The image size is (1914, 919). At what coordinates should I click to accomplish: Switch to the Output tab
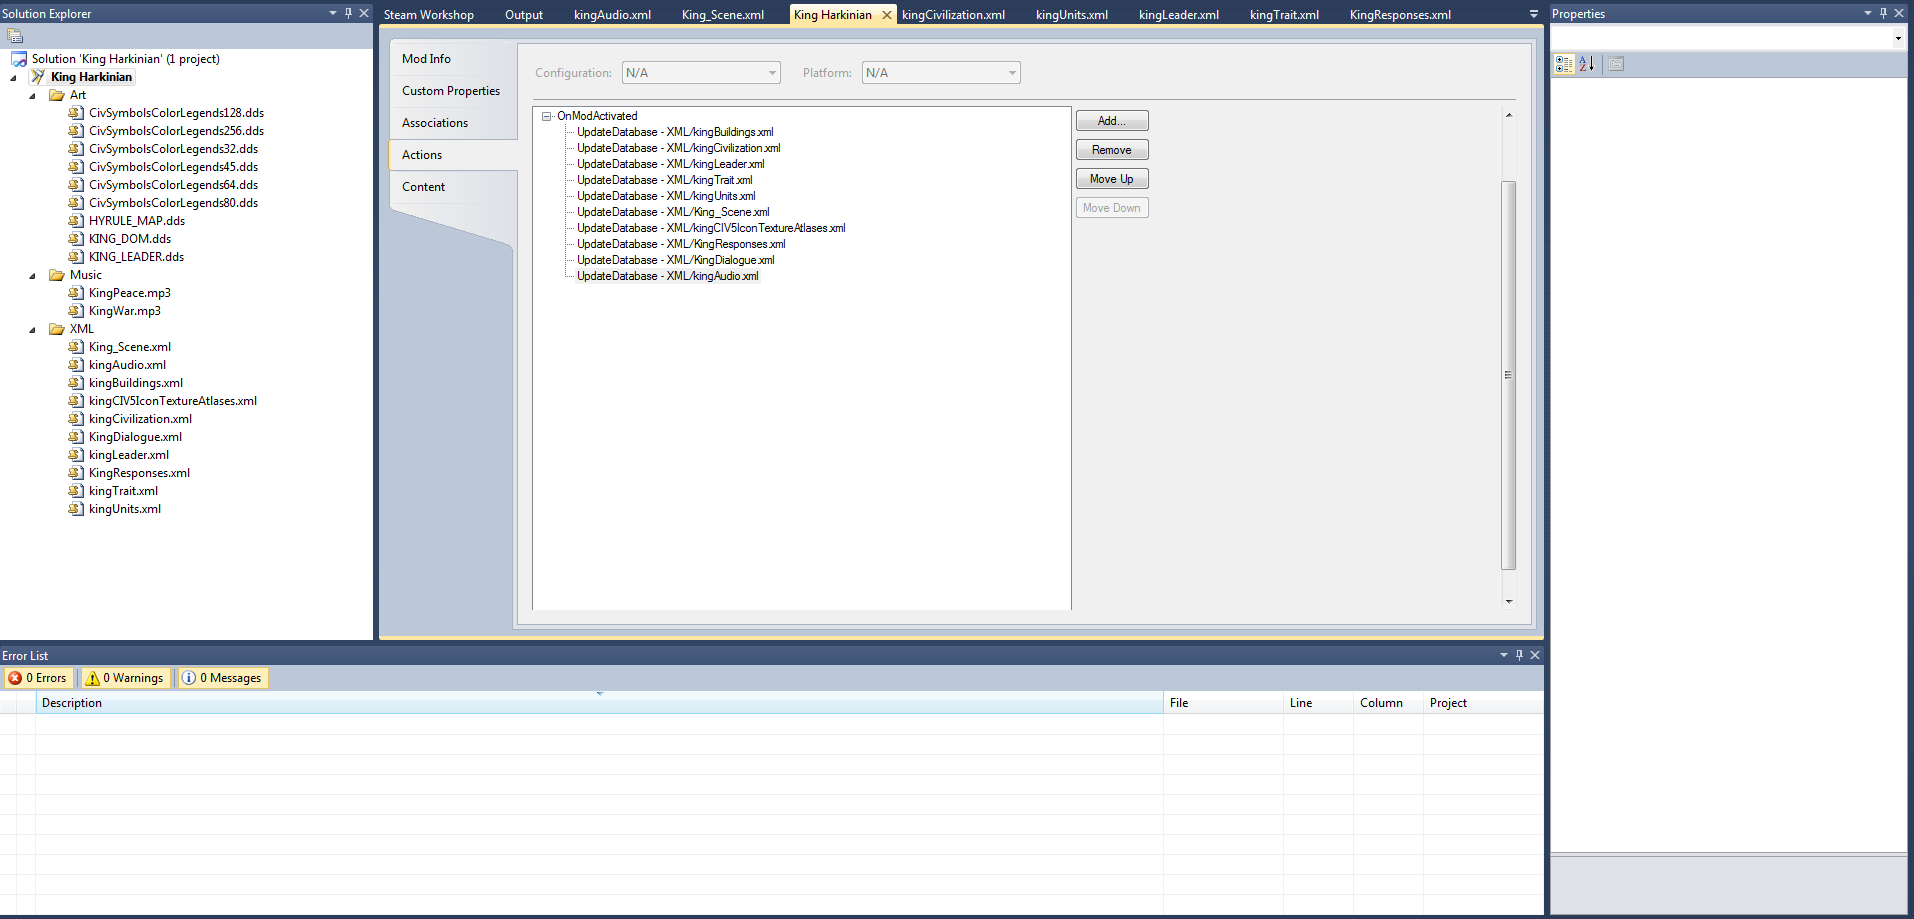click(x=524, y=15)
